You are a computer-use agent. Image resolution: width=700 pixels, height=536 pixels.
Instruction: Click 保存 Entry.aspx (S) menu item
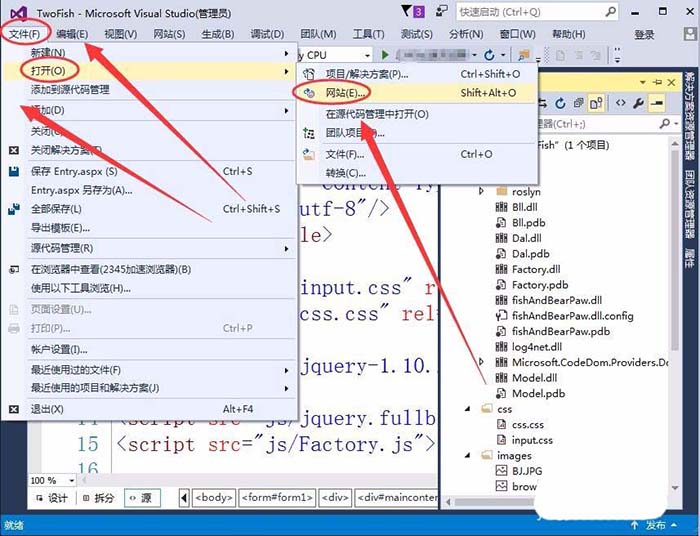click(150, 171)
